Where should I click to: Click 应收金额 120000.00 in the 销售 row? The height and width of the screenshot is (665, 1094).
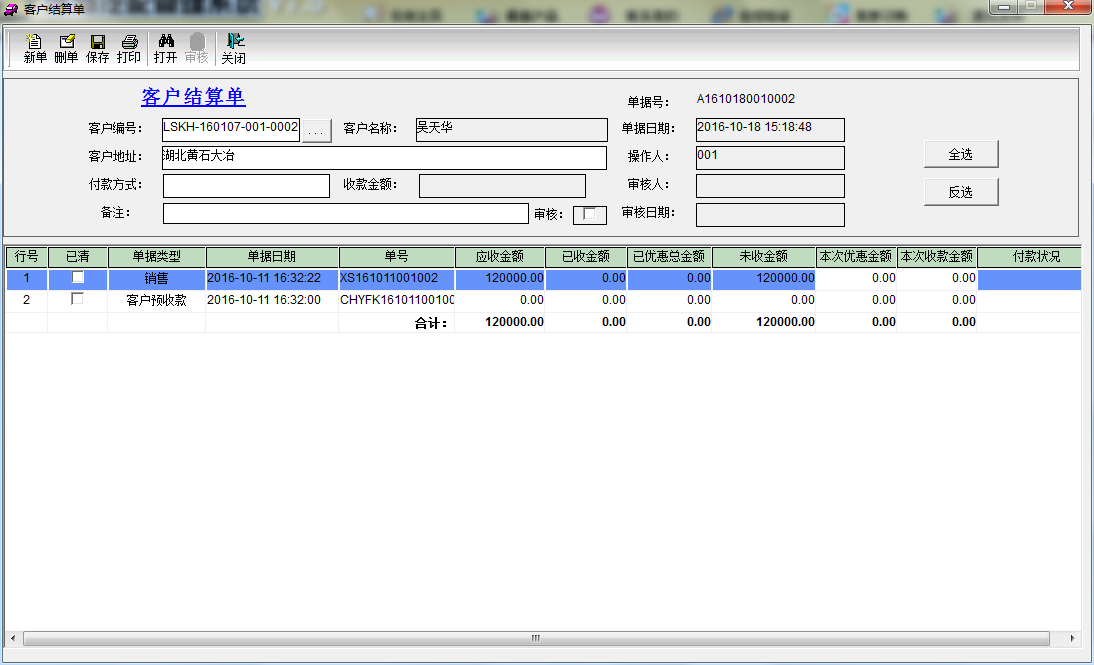coord(500,278)
